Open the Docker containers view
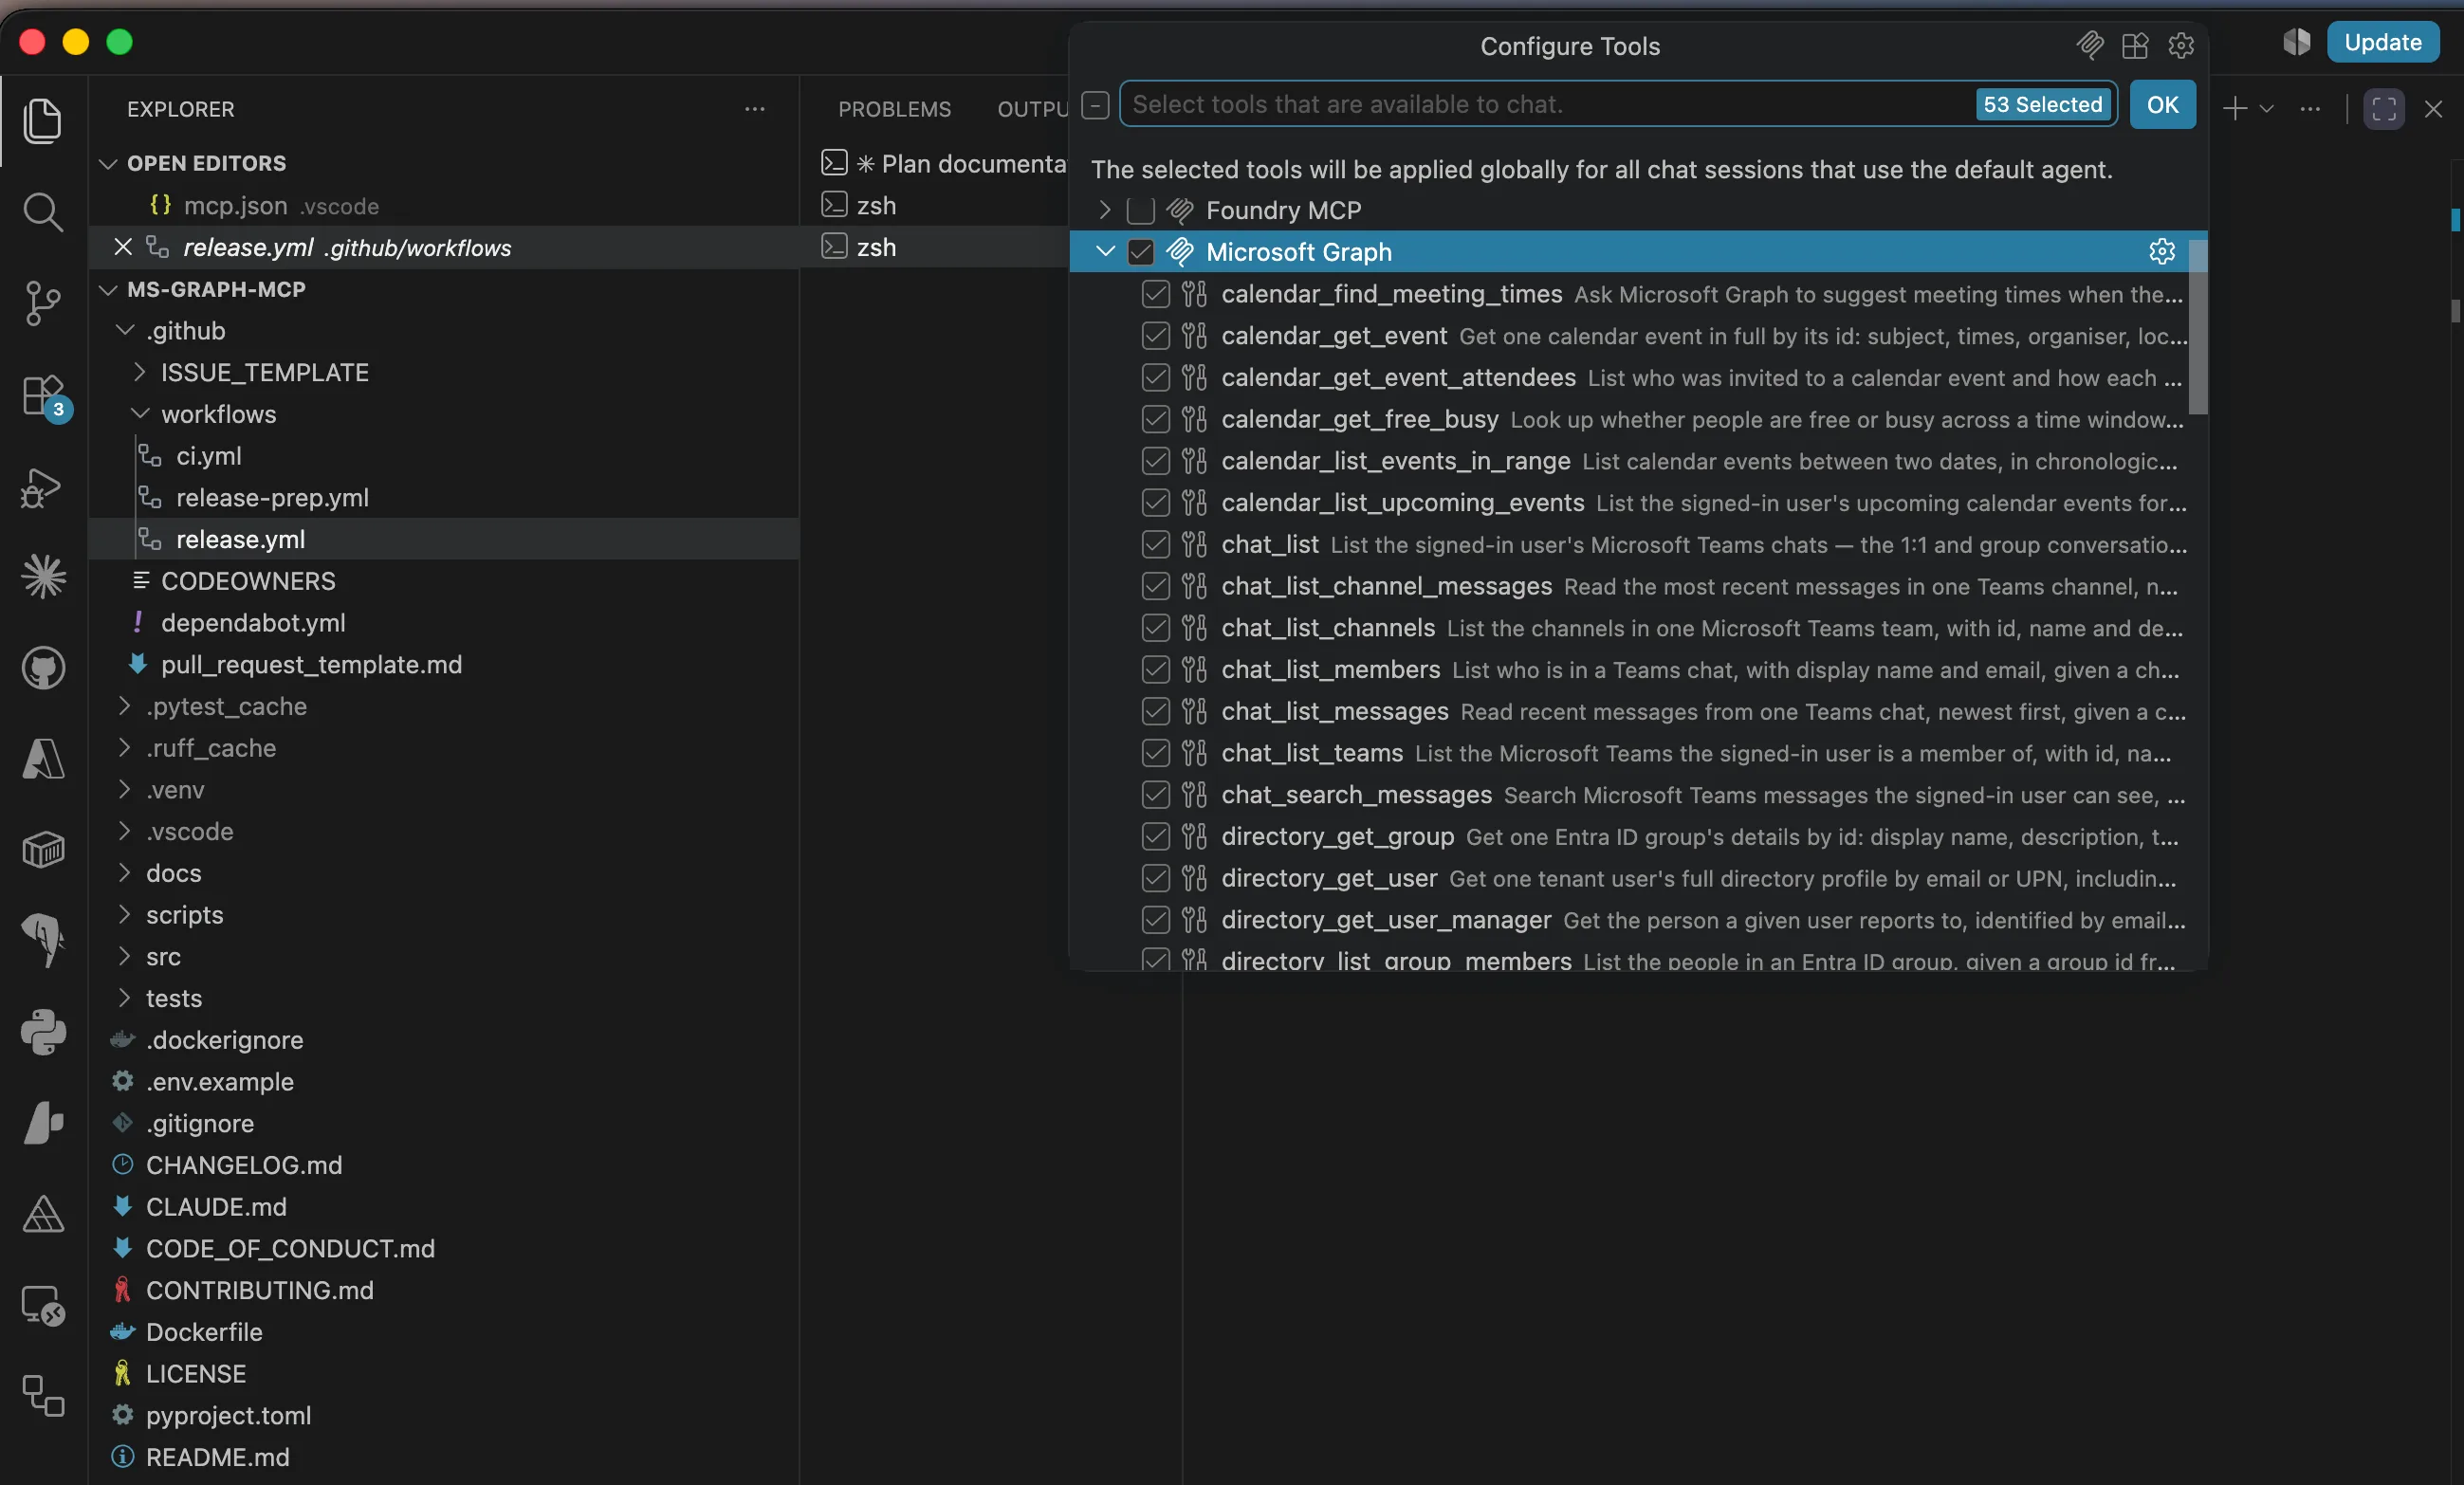This screenshot has width=2464, height=1485. point(42,850)
